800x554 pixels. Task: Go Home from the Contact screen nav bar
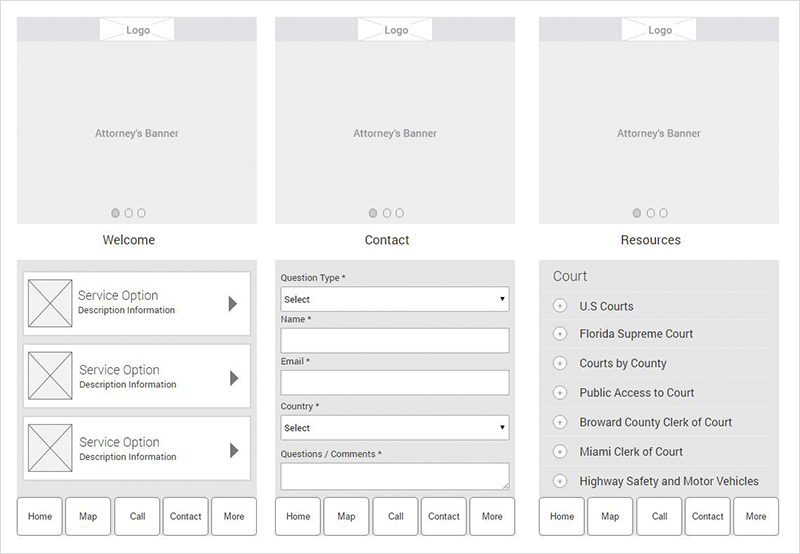[298, 516]
